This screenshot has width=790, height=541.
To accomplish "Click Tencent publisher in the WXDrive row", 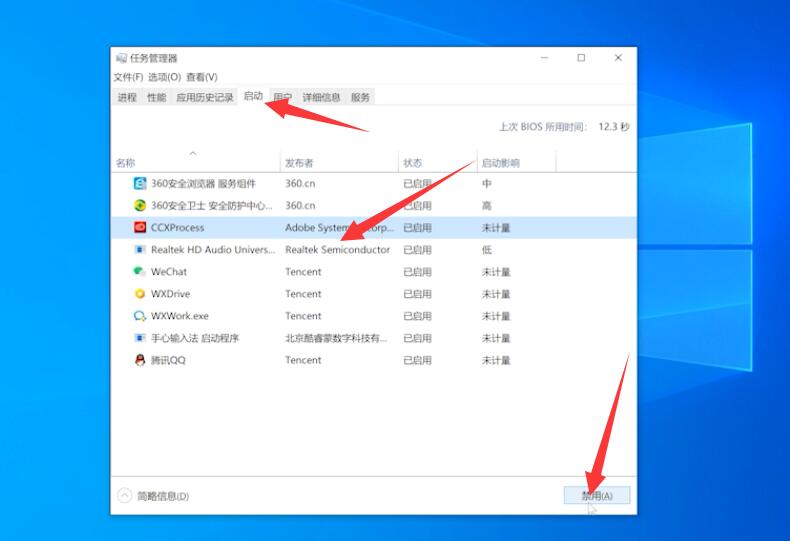I will click(x=303, y=294).
